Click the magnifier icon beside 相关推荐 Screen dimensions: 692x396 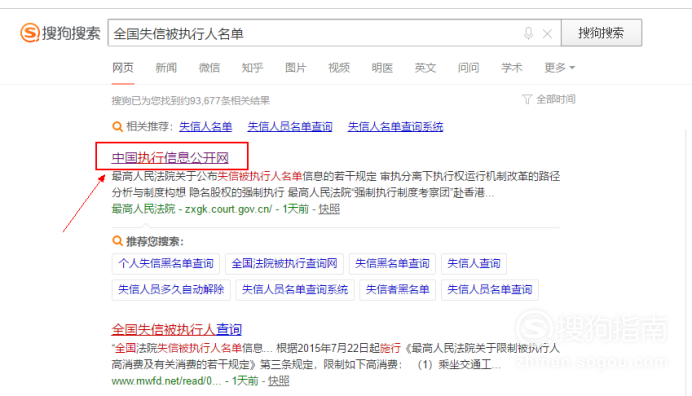[117, 127]
